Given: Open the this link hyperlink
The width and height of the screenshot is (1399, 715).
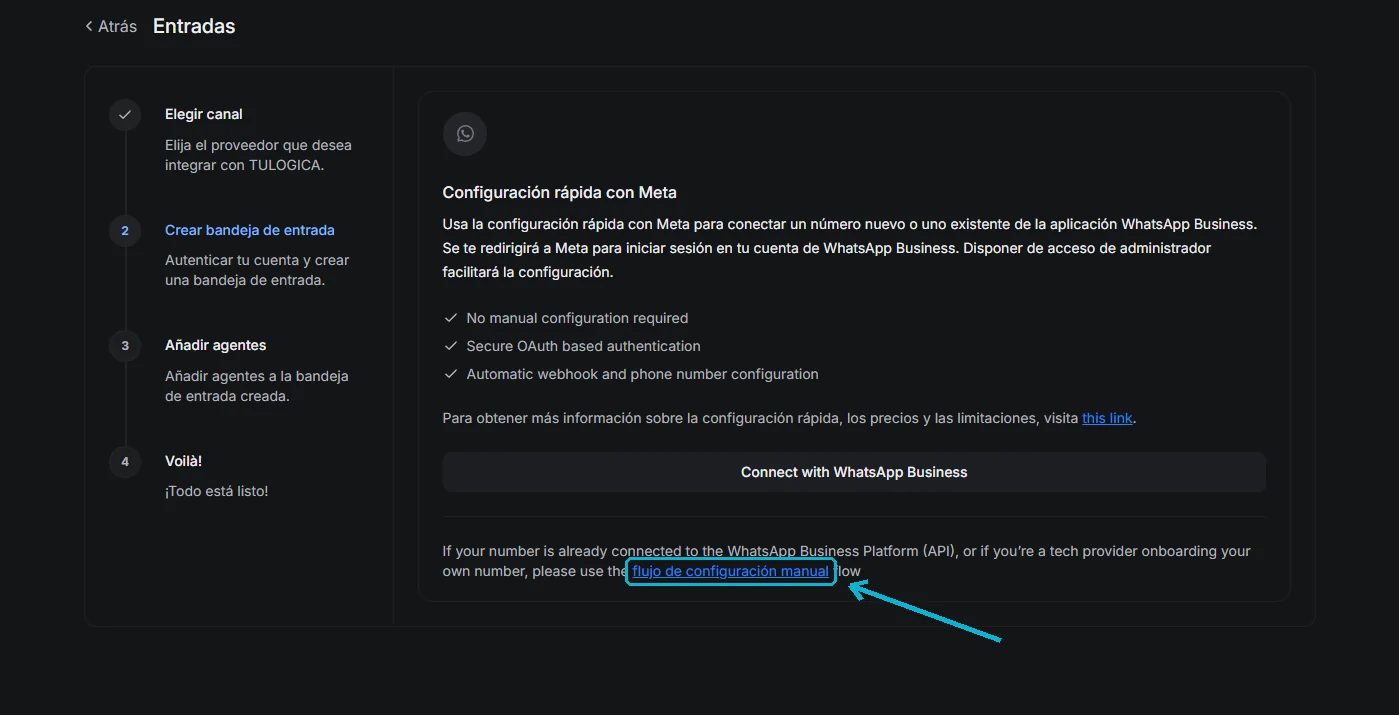Looking at the screenshot, I should [x=1107, y=418].
